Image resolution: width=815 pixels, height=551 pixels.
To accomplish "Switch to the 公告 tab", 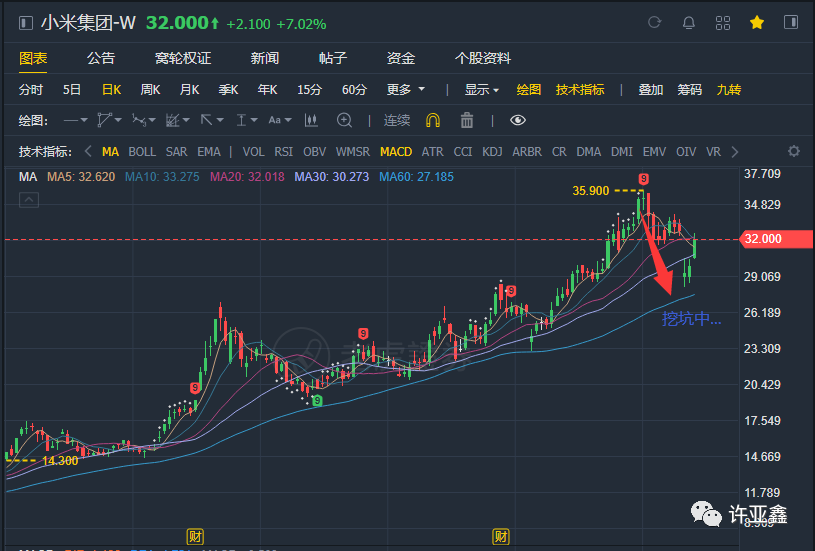I will (100, 58).
